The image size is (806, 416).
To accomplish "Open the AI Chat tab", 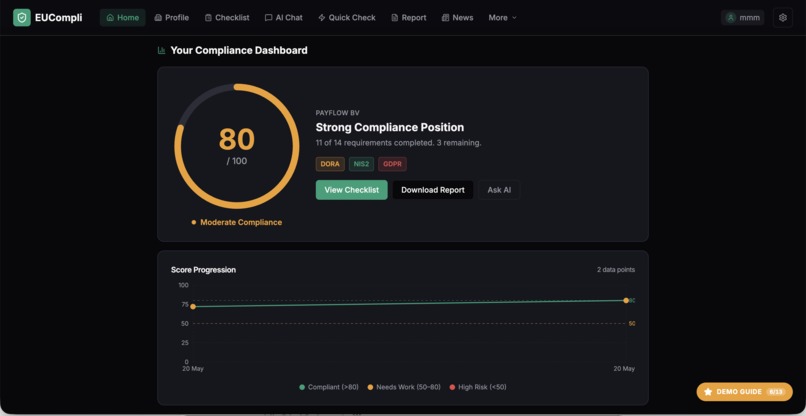I will coord(284,17).
